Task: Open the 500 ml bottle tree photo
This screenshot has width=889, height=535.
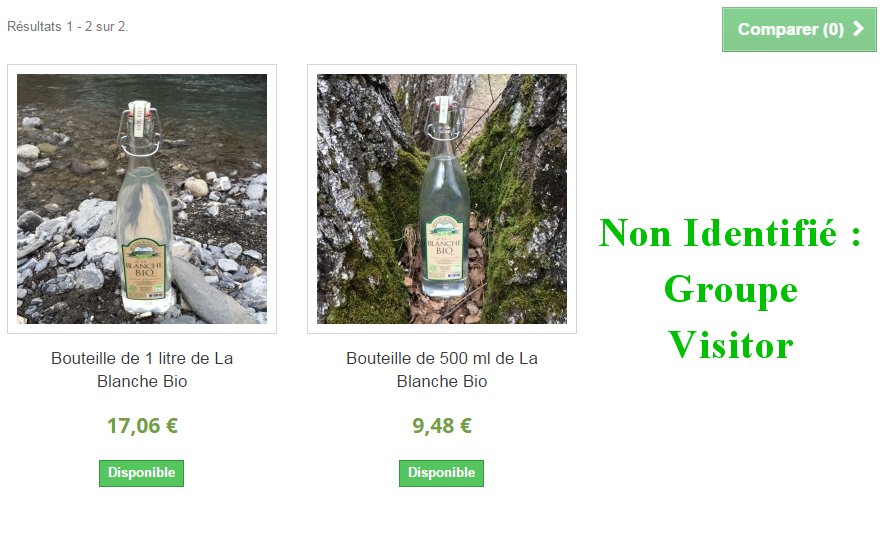Action: [x=442, y=199]
